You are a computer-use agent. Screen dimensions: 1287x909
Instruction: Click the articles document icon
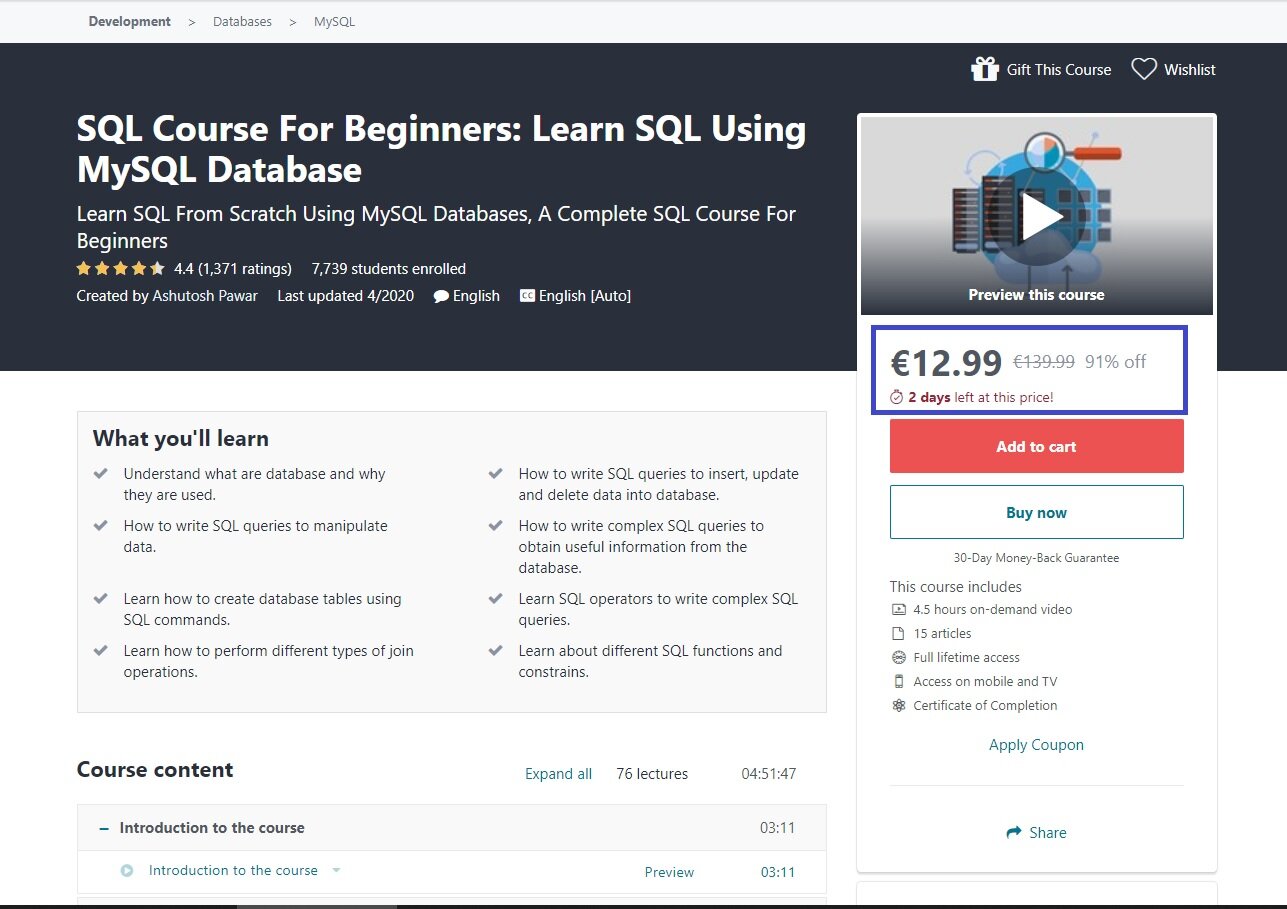898,633
